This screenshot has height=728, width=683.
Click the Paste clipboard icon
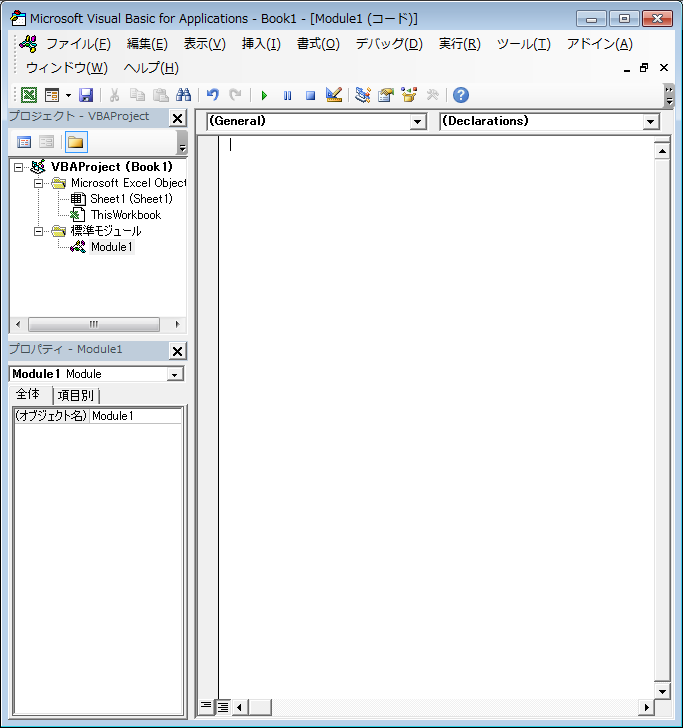pos(160,95)
